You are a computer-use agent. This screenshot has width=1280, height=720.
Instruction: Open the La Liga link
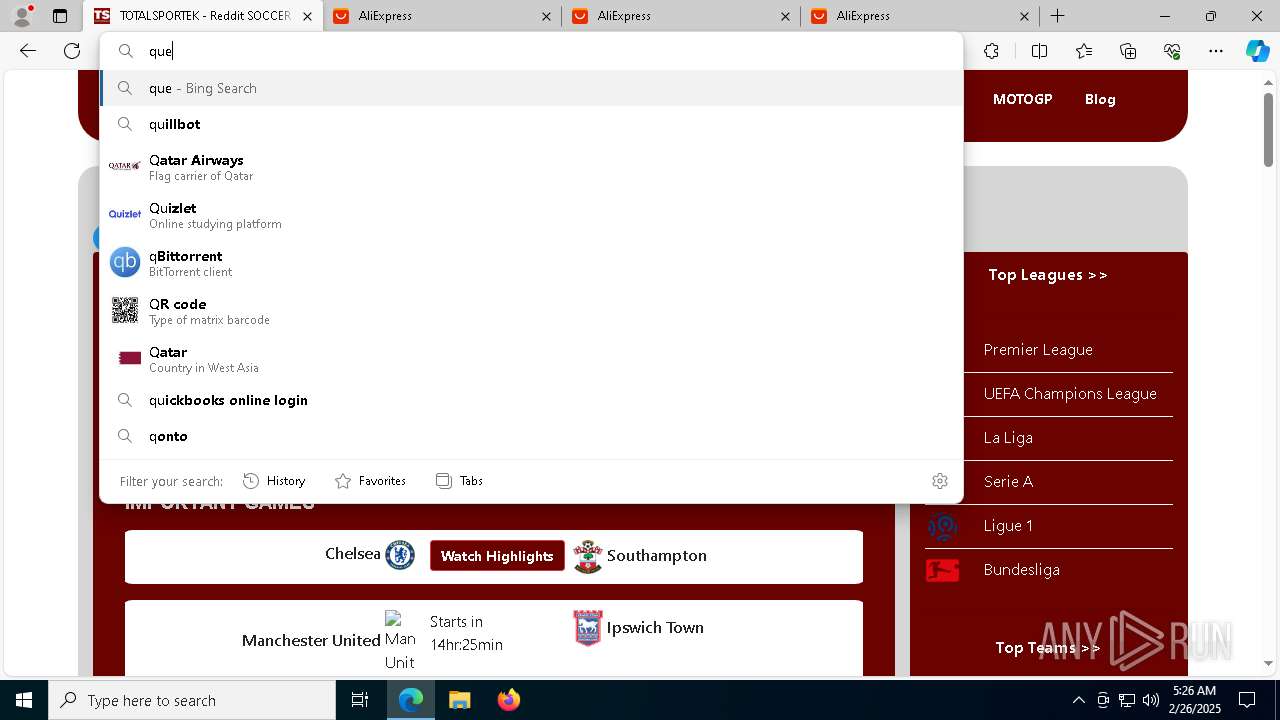point(1008,438)
